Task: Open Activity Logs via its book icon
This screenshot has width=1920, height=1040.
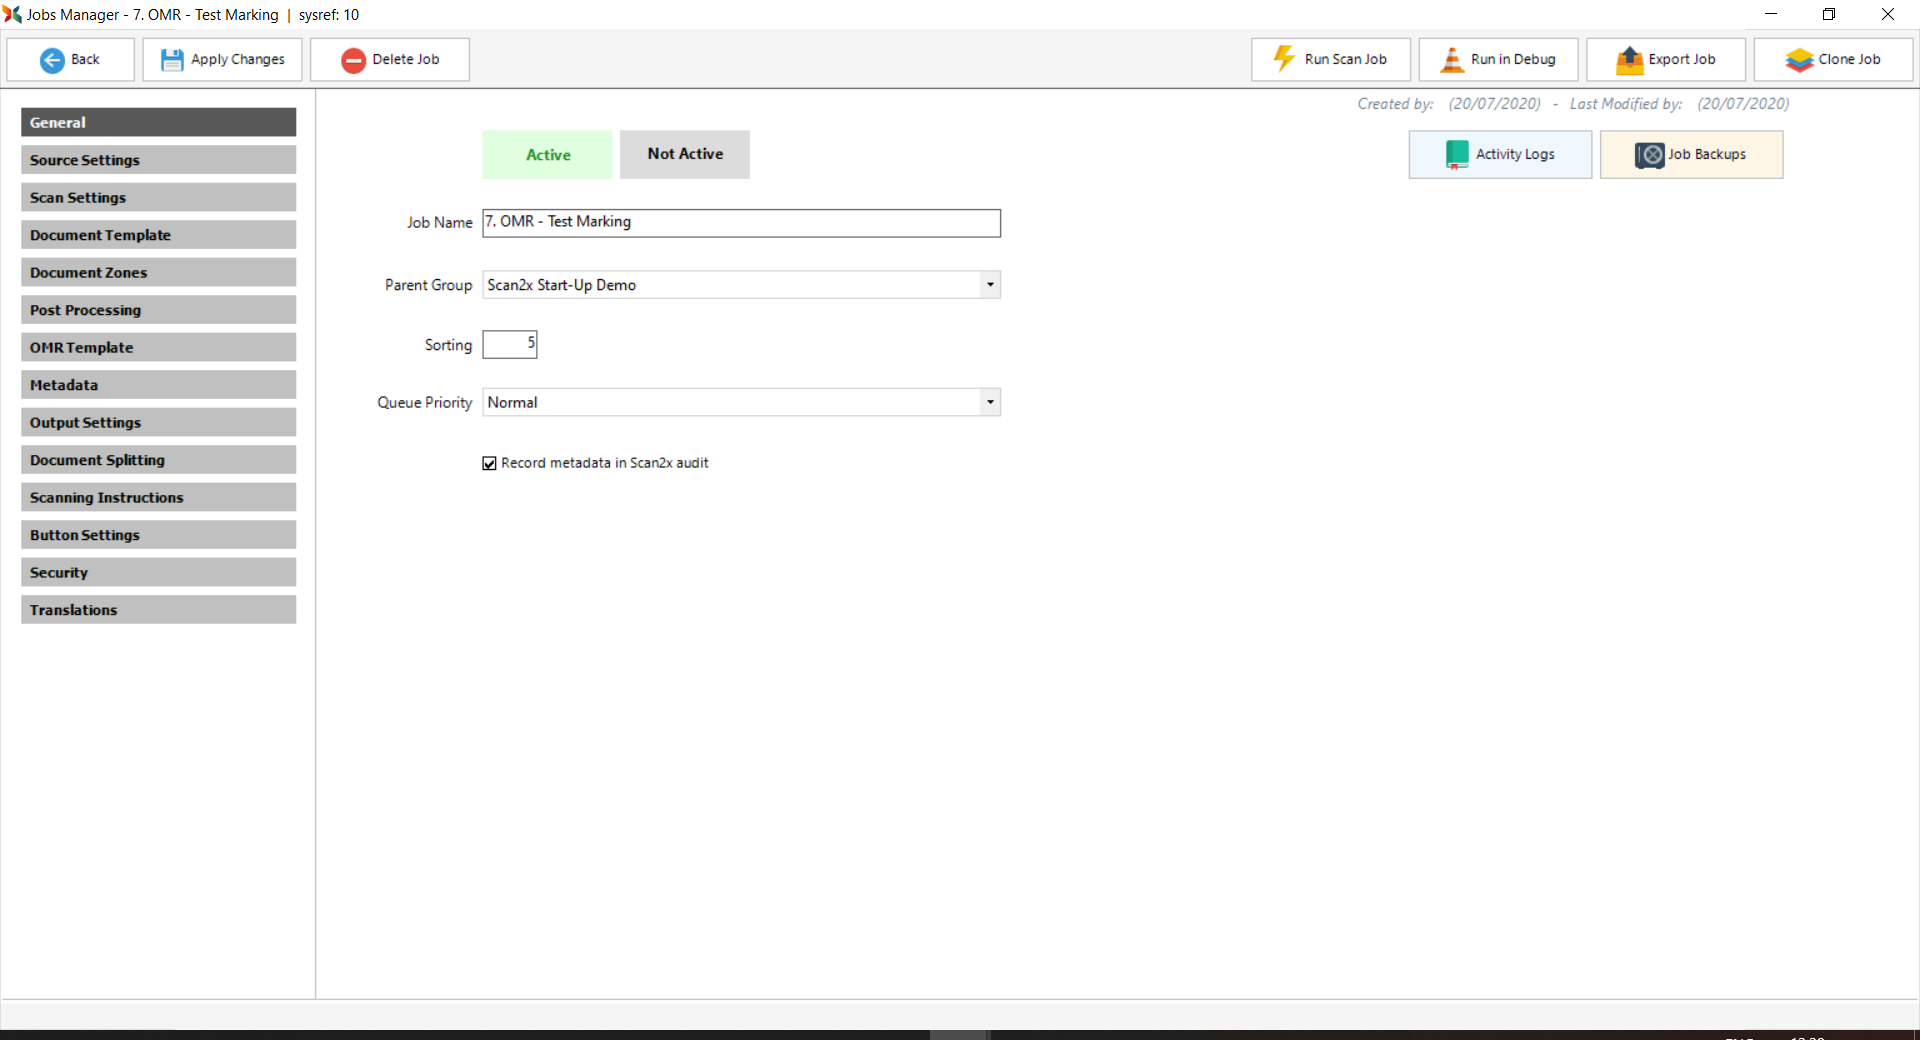Action: 1457,154
